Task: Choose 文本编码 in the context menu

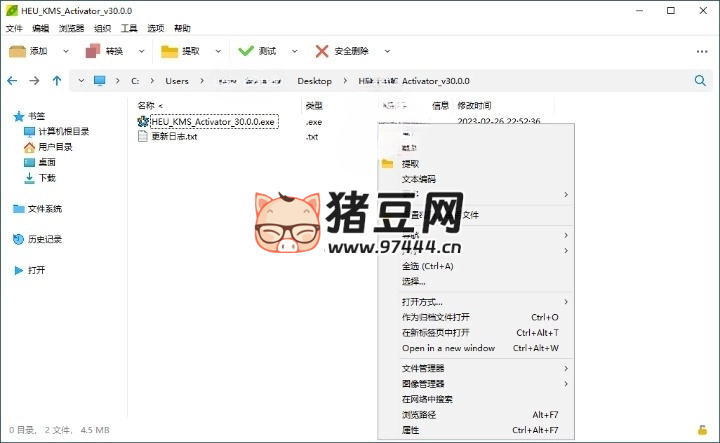Action: [x=419, y=179]
